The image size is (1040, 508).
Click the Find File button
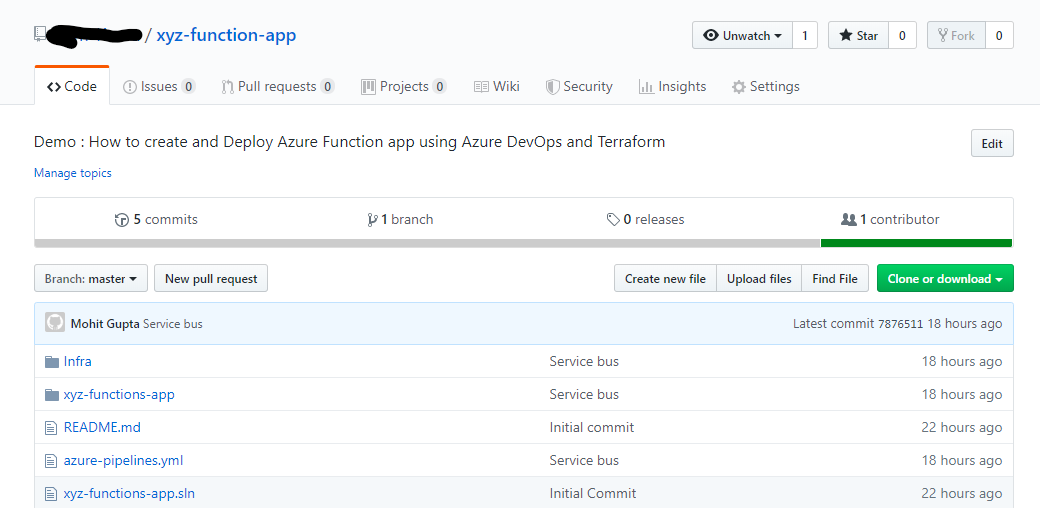[835, 279]
